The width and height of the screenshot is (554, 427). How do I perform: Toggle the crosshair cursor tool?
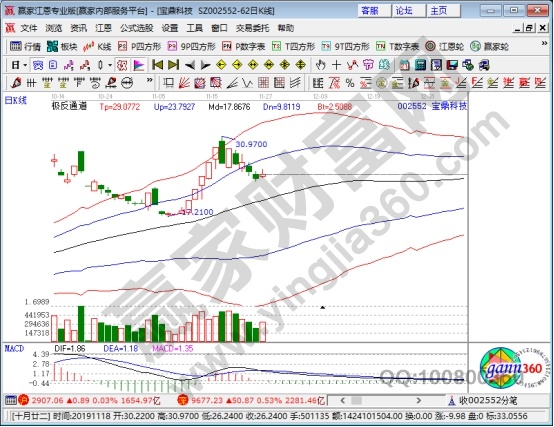[336, 65]
